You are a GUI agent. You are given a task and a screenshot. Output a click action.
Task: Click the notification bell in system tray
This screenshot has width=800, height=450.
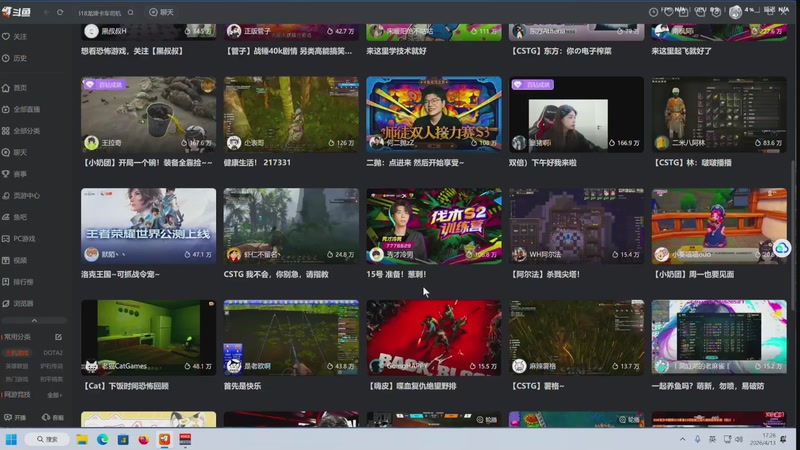click(x=783, y=439)
